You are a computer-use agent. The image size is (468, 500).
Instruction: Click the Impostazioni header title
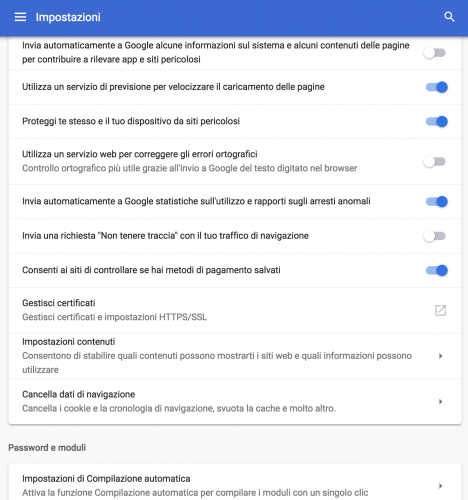pos(68,17)
